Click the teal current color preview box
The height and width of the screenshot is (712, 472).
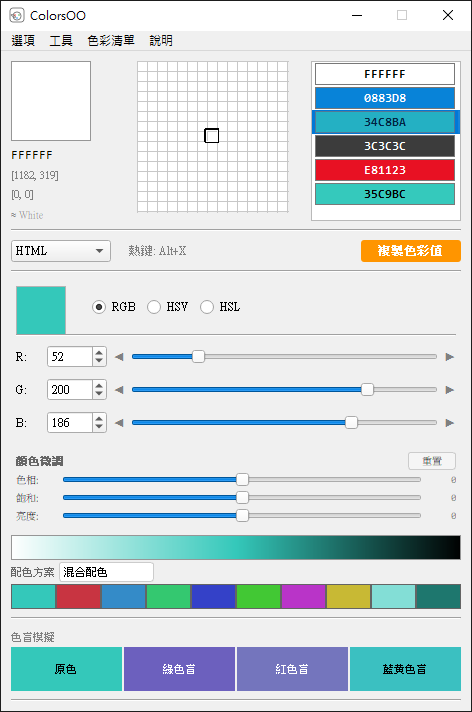41,310
